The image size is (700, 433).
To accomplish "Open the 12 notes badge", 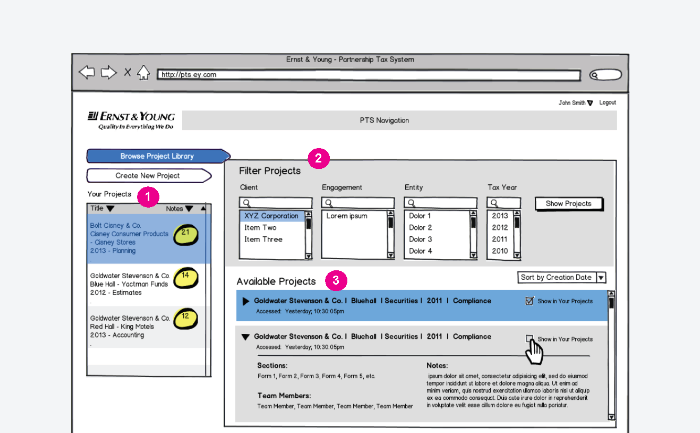I will pyautogui.click(x=185, y=319).
